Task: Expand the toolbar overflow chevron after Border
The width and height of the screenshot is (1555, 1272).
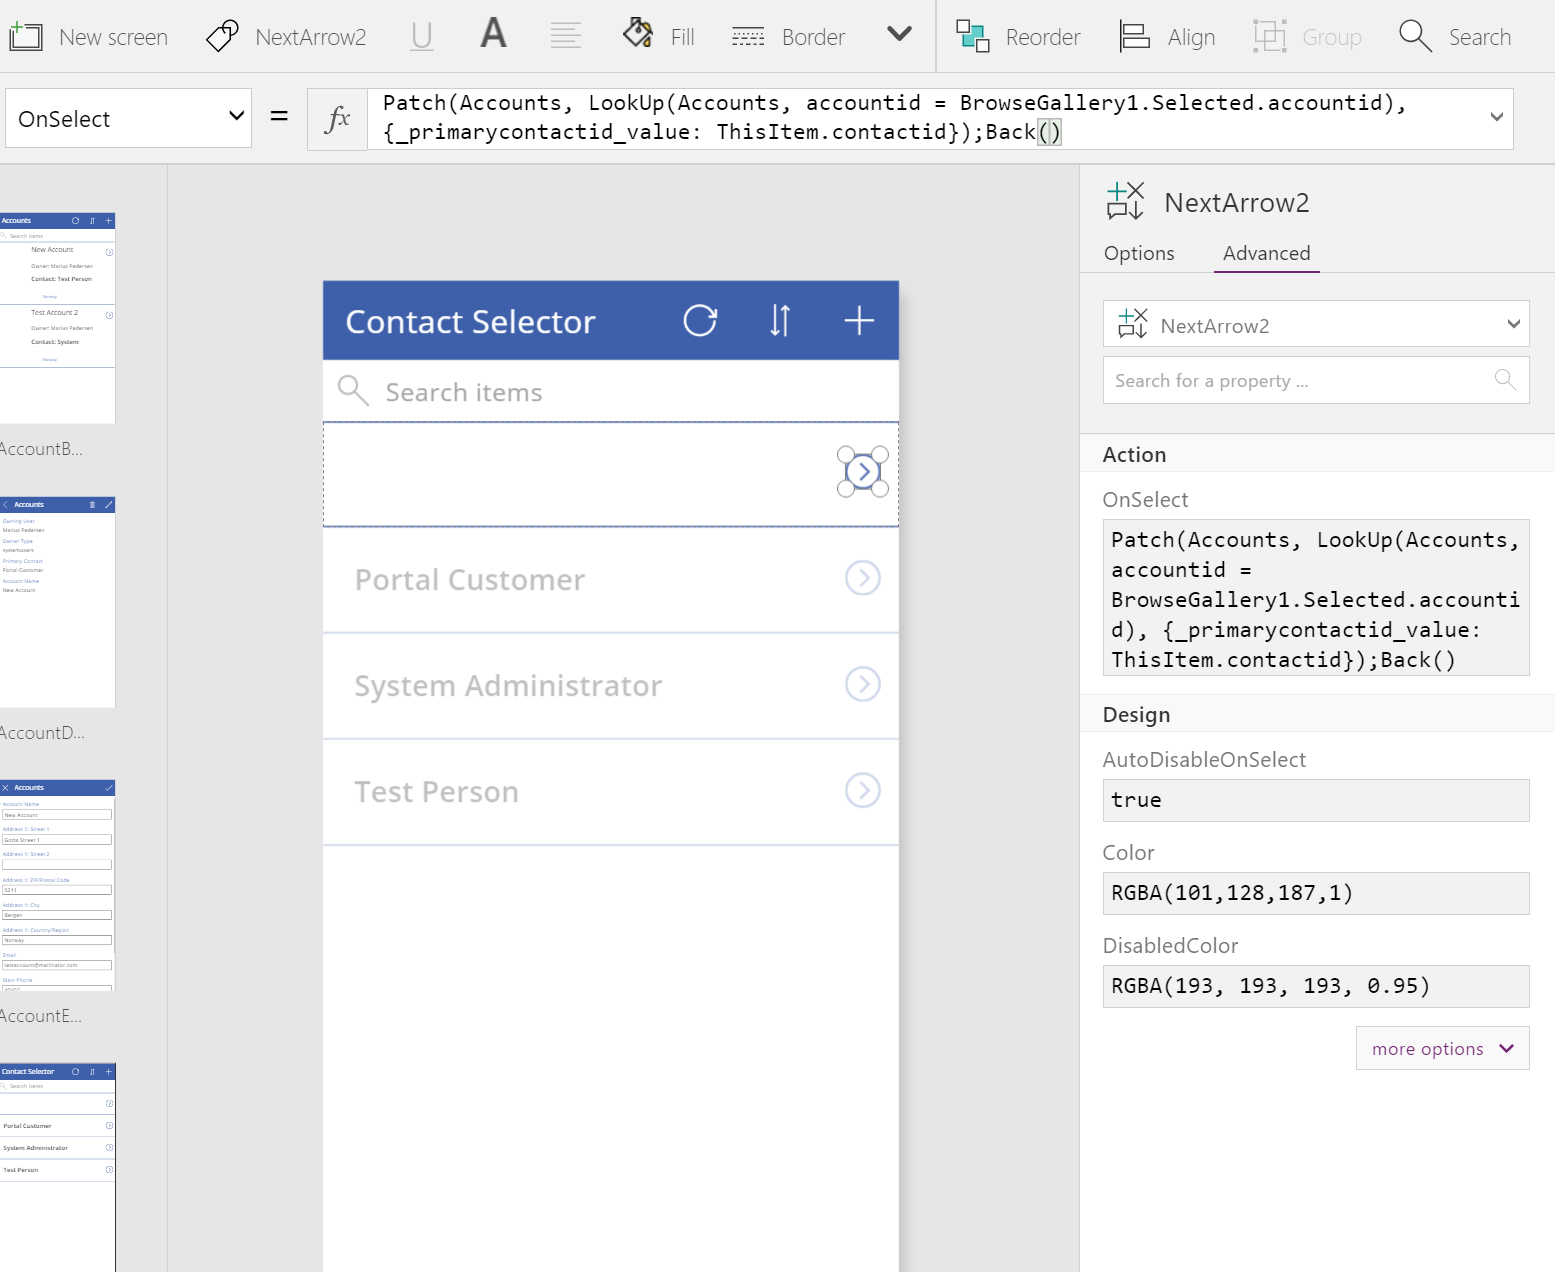Action: tap(899, 34)
